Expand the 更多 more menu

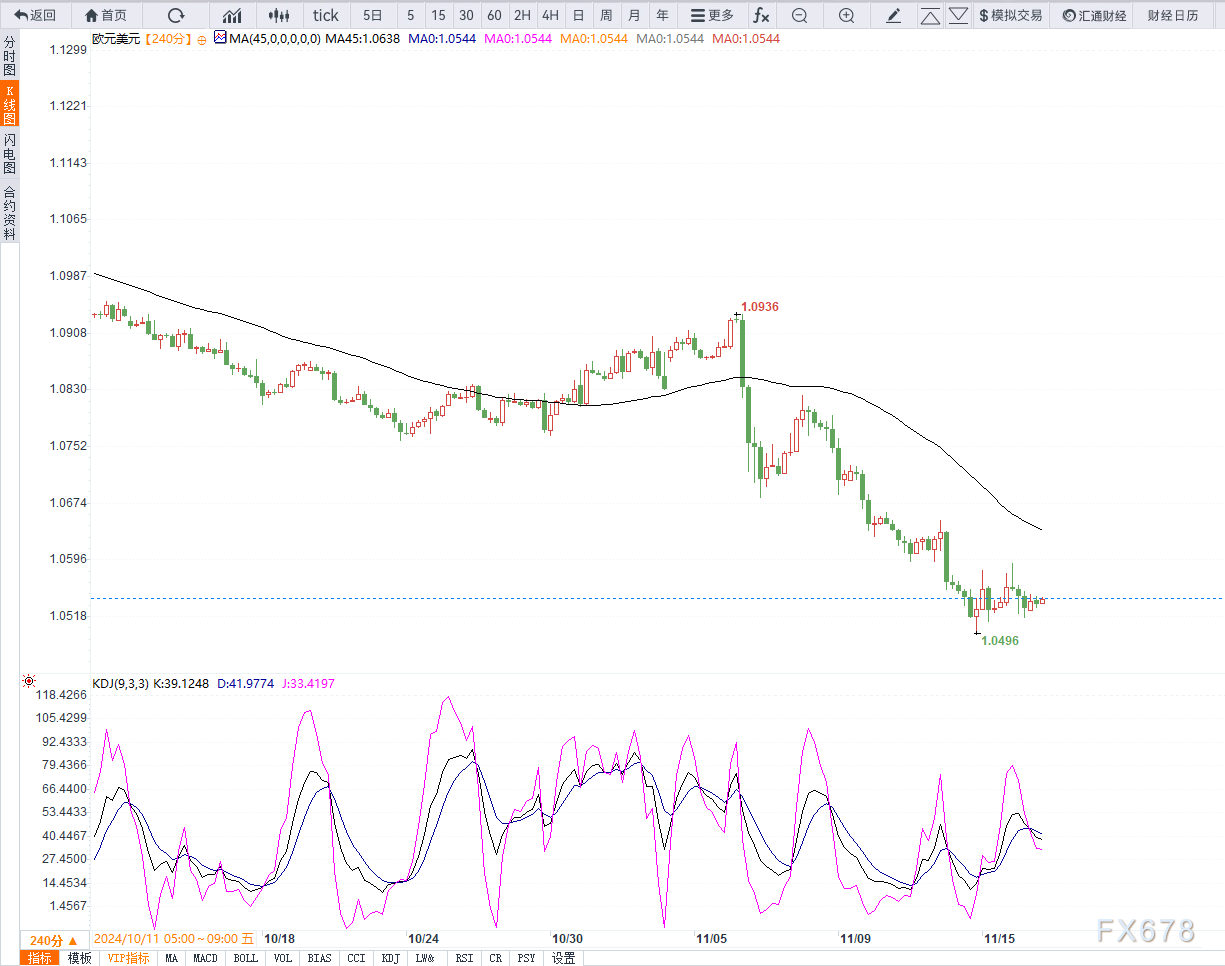[x=712, y=15]
